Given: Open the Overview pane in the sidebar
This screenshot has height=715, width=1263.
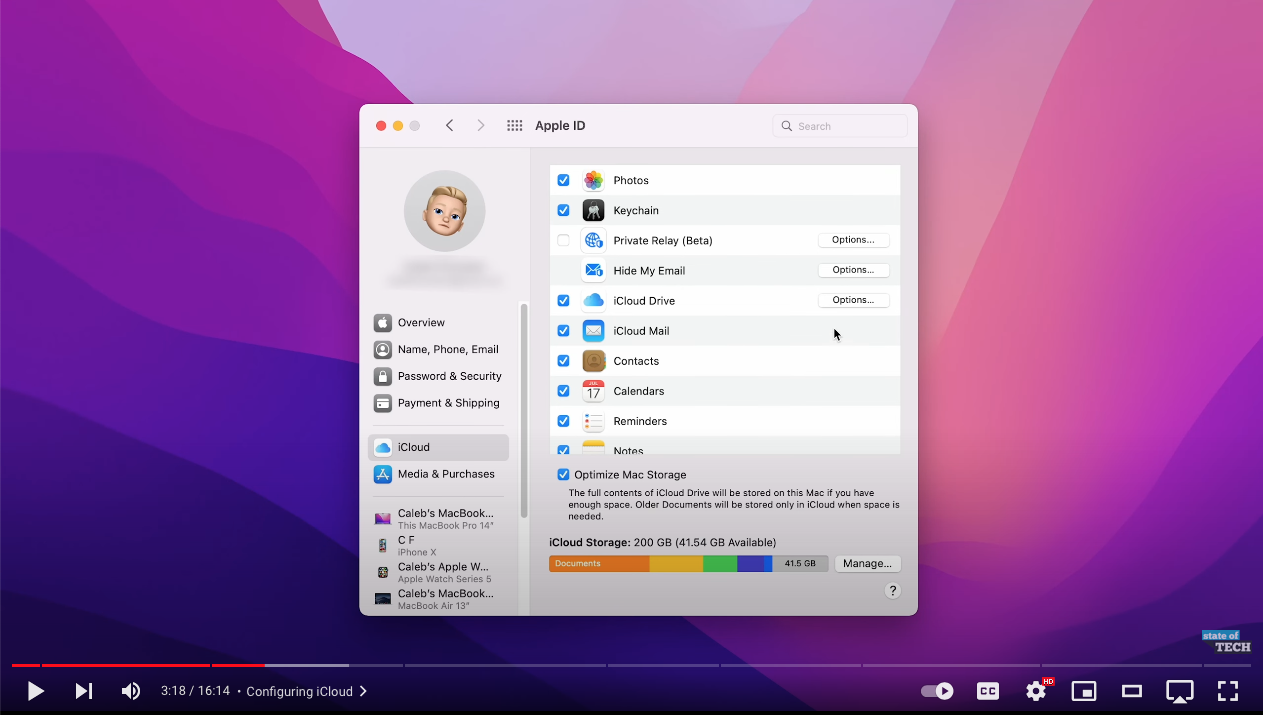Looking at the screenshot, I should (x=438, y=323).
